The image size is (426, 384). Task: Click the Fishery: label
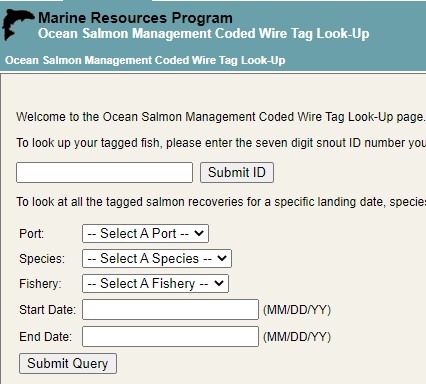point(40,284)
